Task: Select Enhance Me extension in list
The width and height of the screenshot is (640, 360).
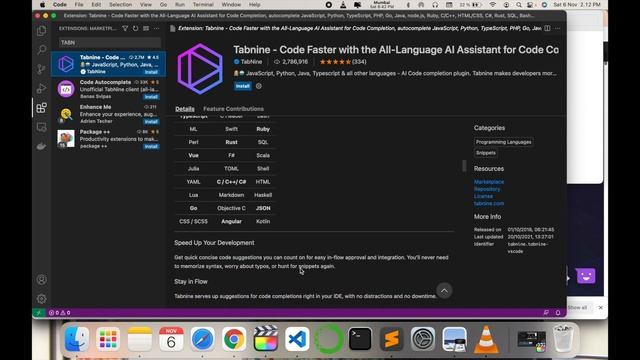Action: [x=109, y=114]
